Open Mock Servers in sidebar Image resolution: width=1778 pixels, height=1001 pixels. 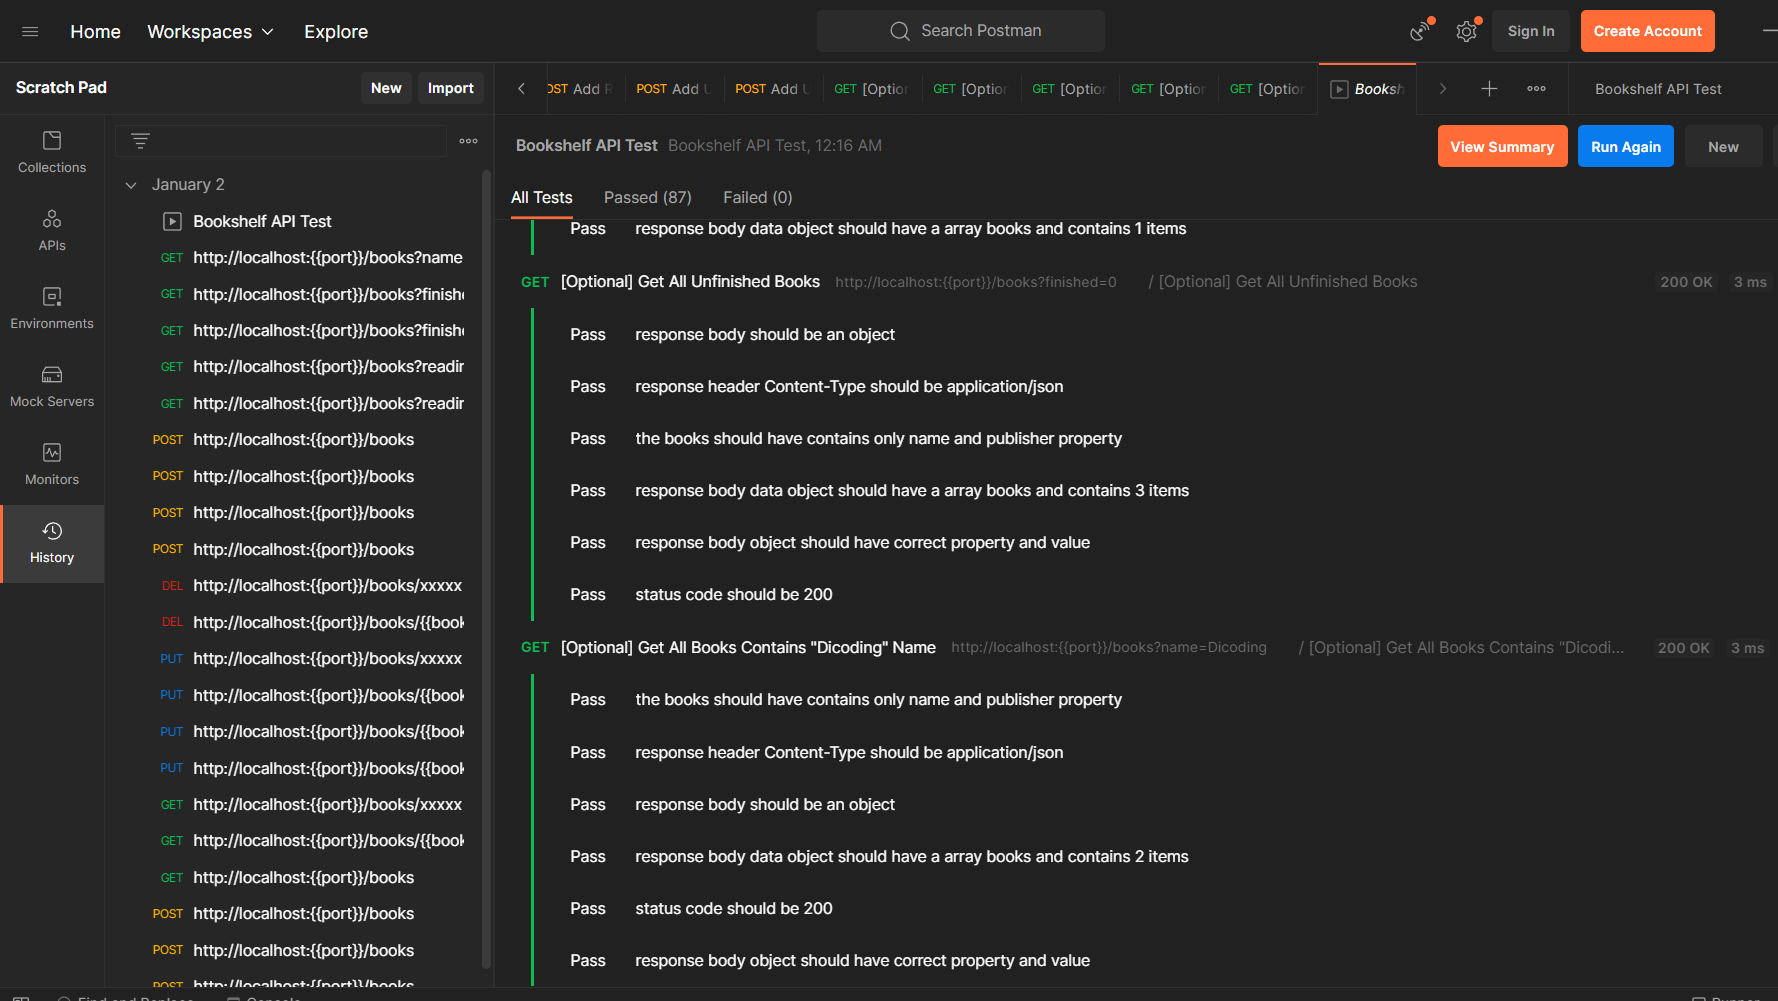tap(52, 386)
